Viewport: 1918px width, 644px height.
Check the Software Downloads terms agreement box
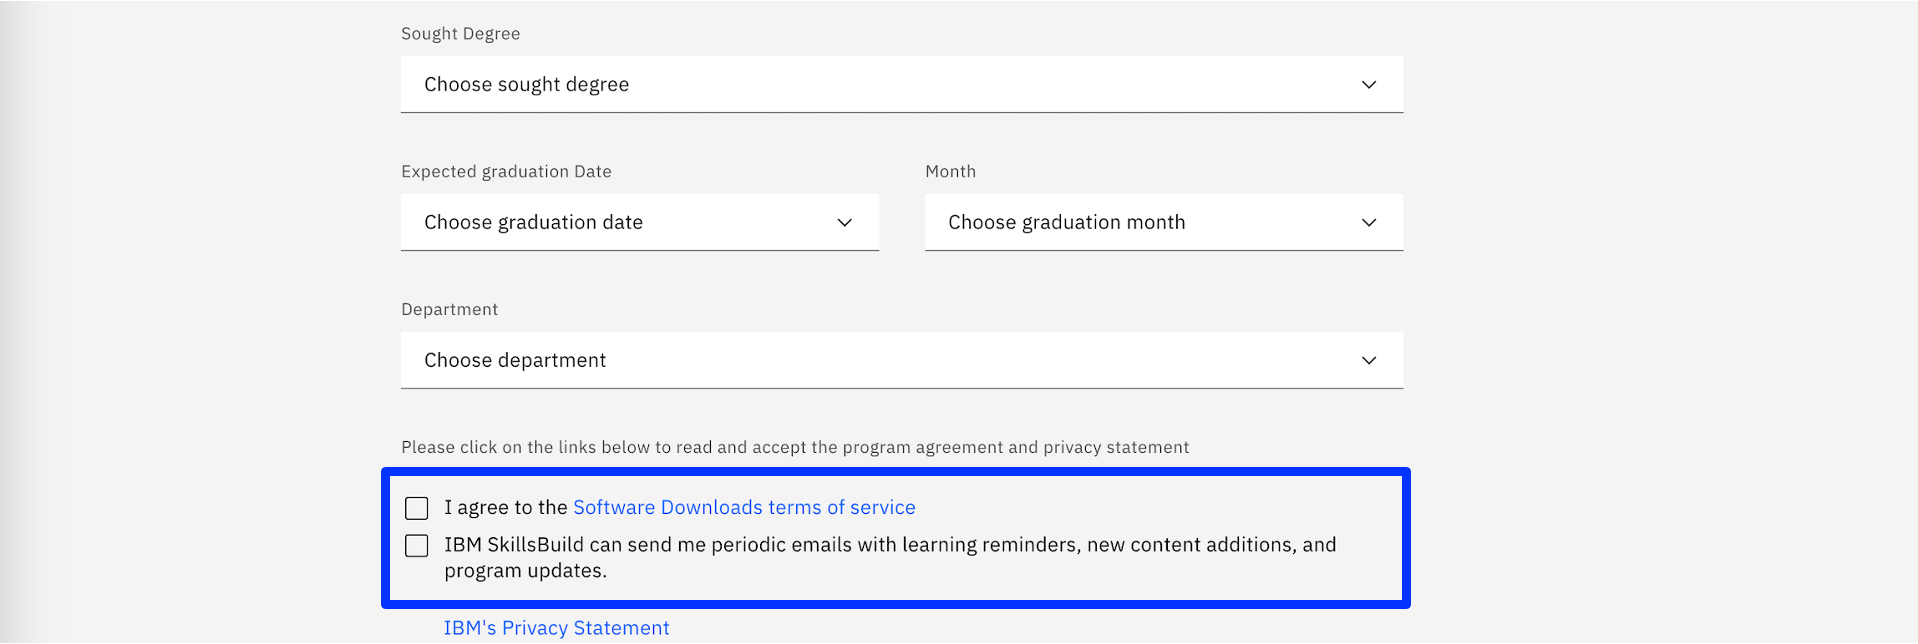coord(417,508)
